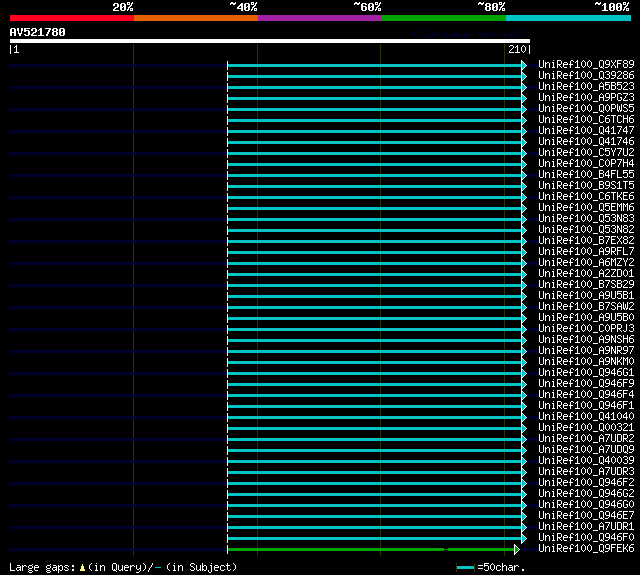The width and height of the screenshot is (640, 575).
Task: Click the cyan Q9XF89 alignment bar
Action: 374,65
